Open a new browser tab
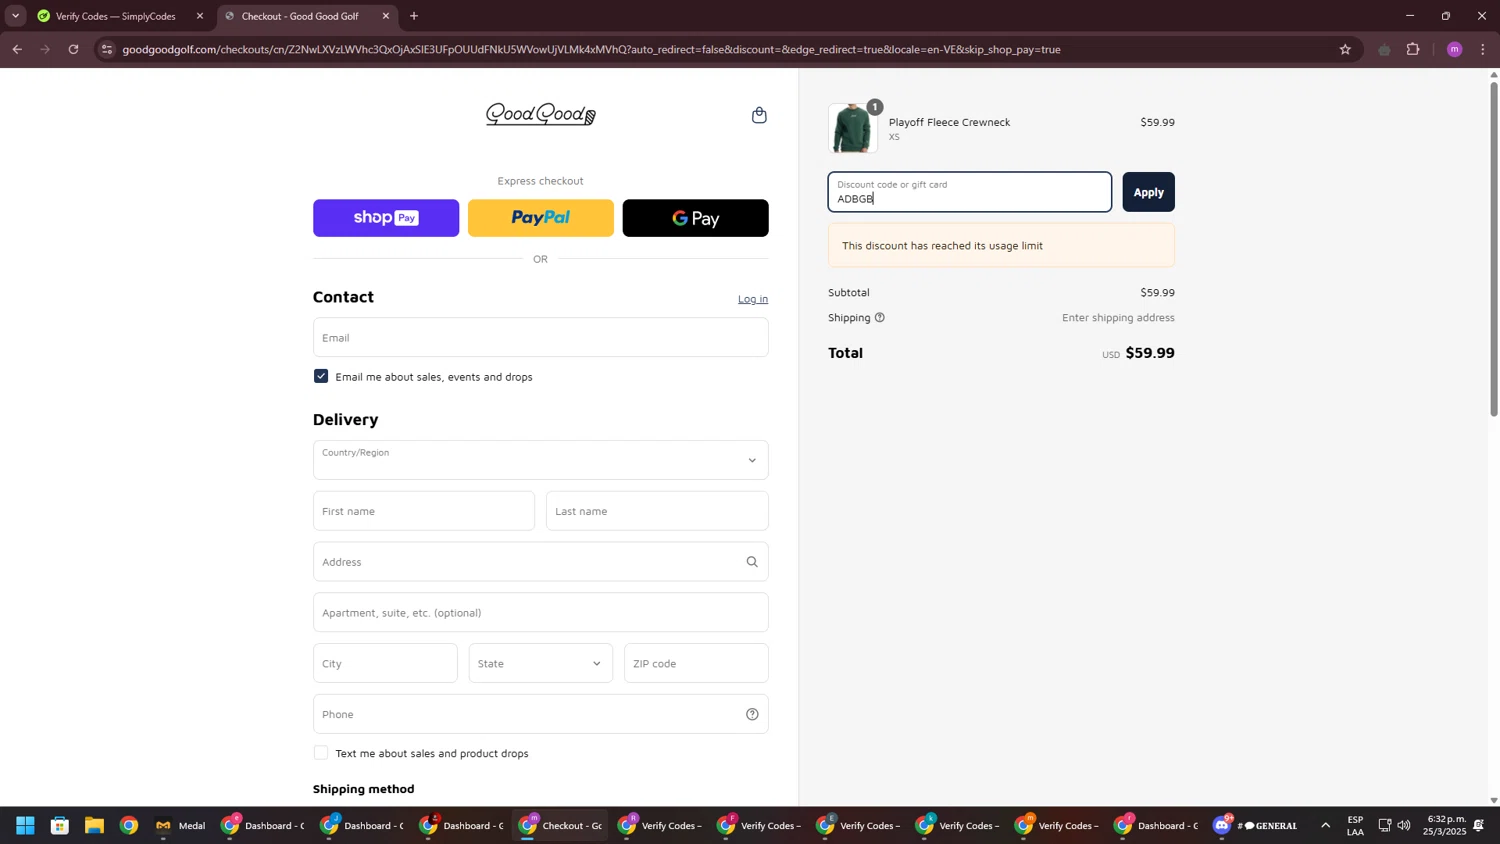 pos(414,16)
